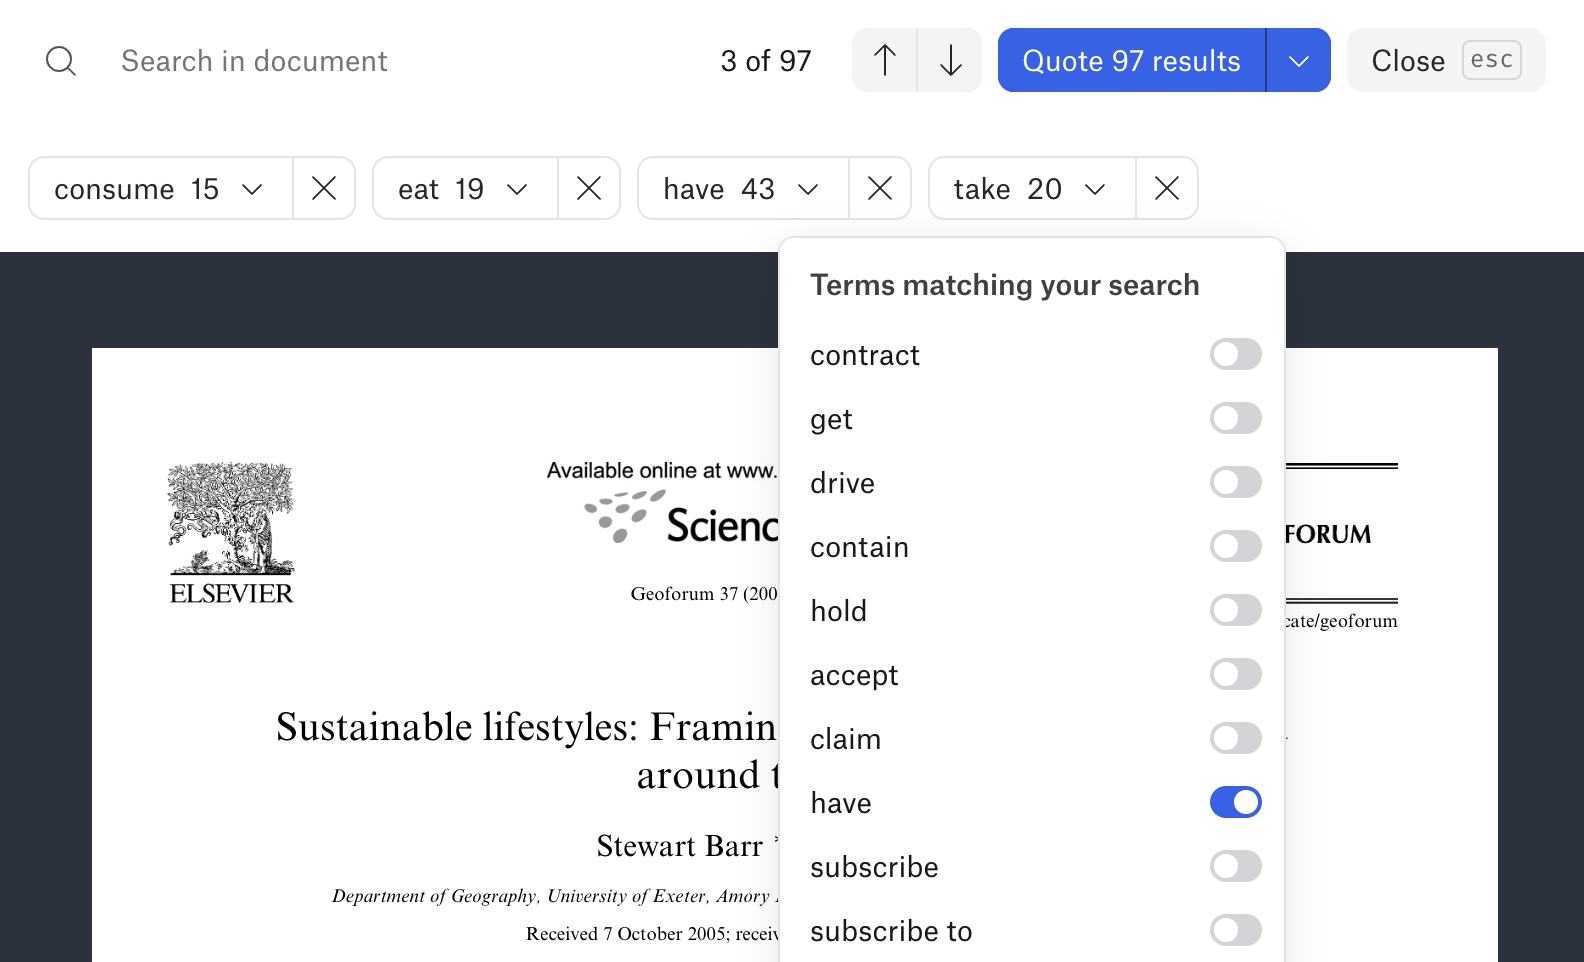Expand the 'consume' term dropdown
The height and width of the screenshot is (962, 1584).
[252, 189]
